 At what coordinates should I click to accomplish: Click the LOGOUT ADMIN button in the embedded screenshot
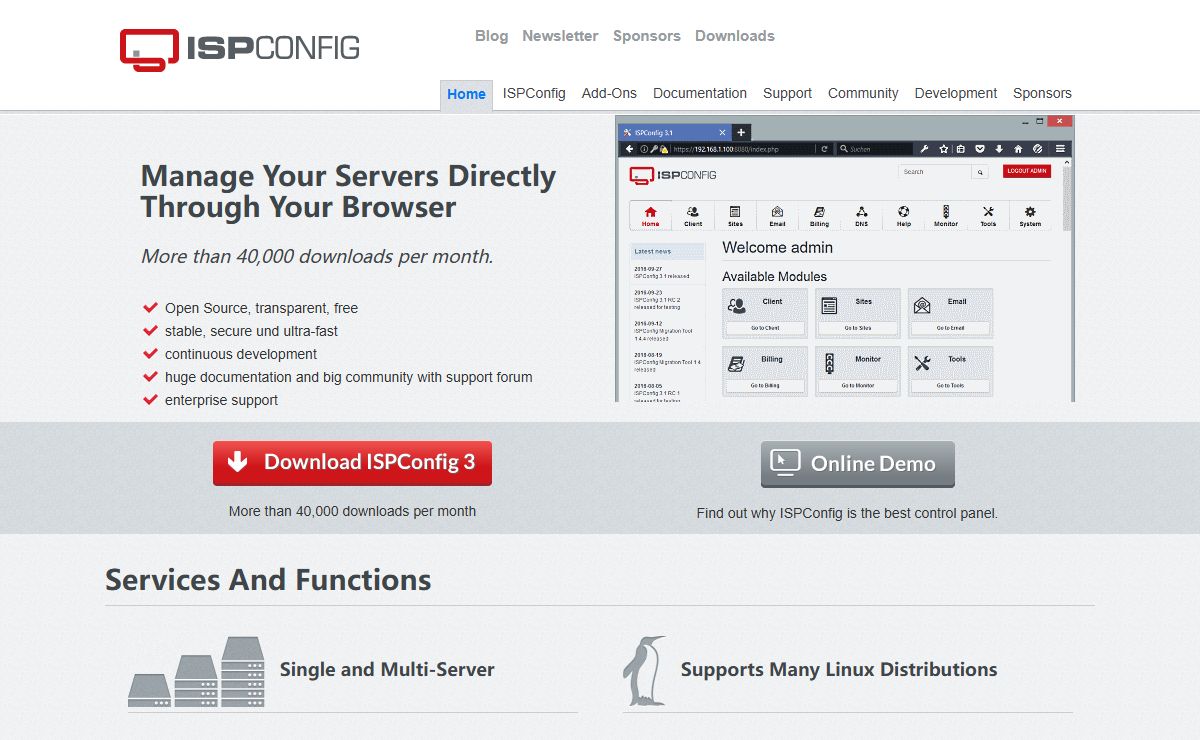point(1027,171)
